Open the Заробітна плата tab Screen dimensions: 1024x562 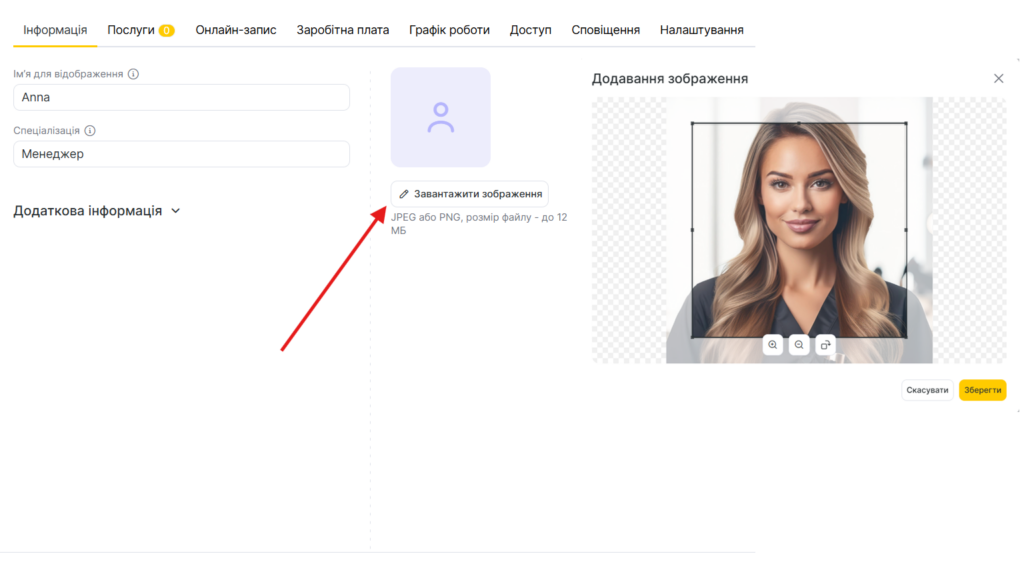click(x=342, y=30)
